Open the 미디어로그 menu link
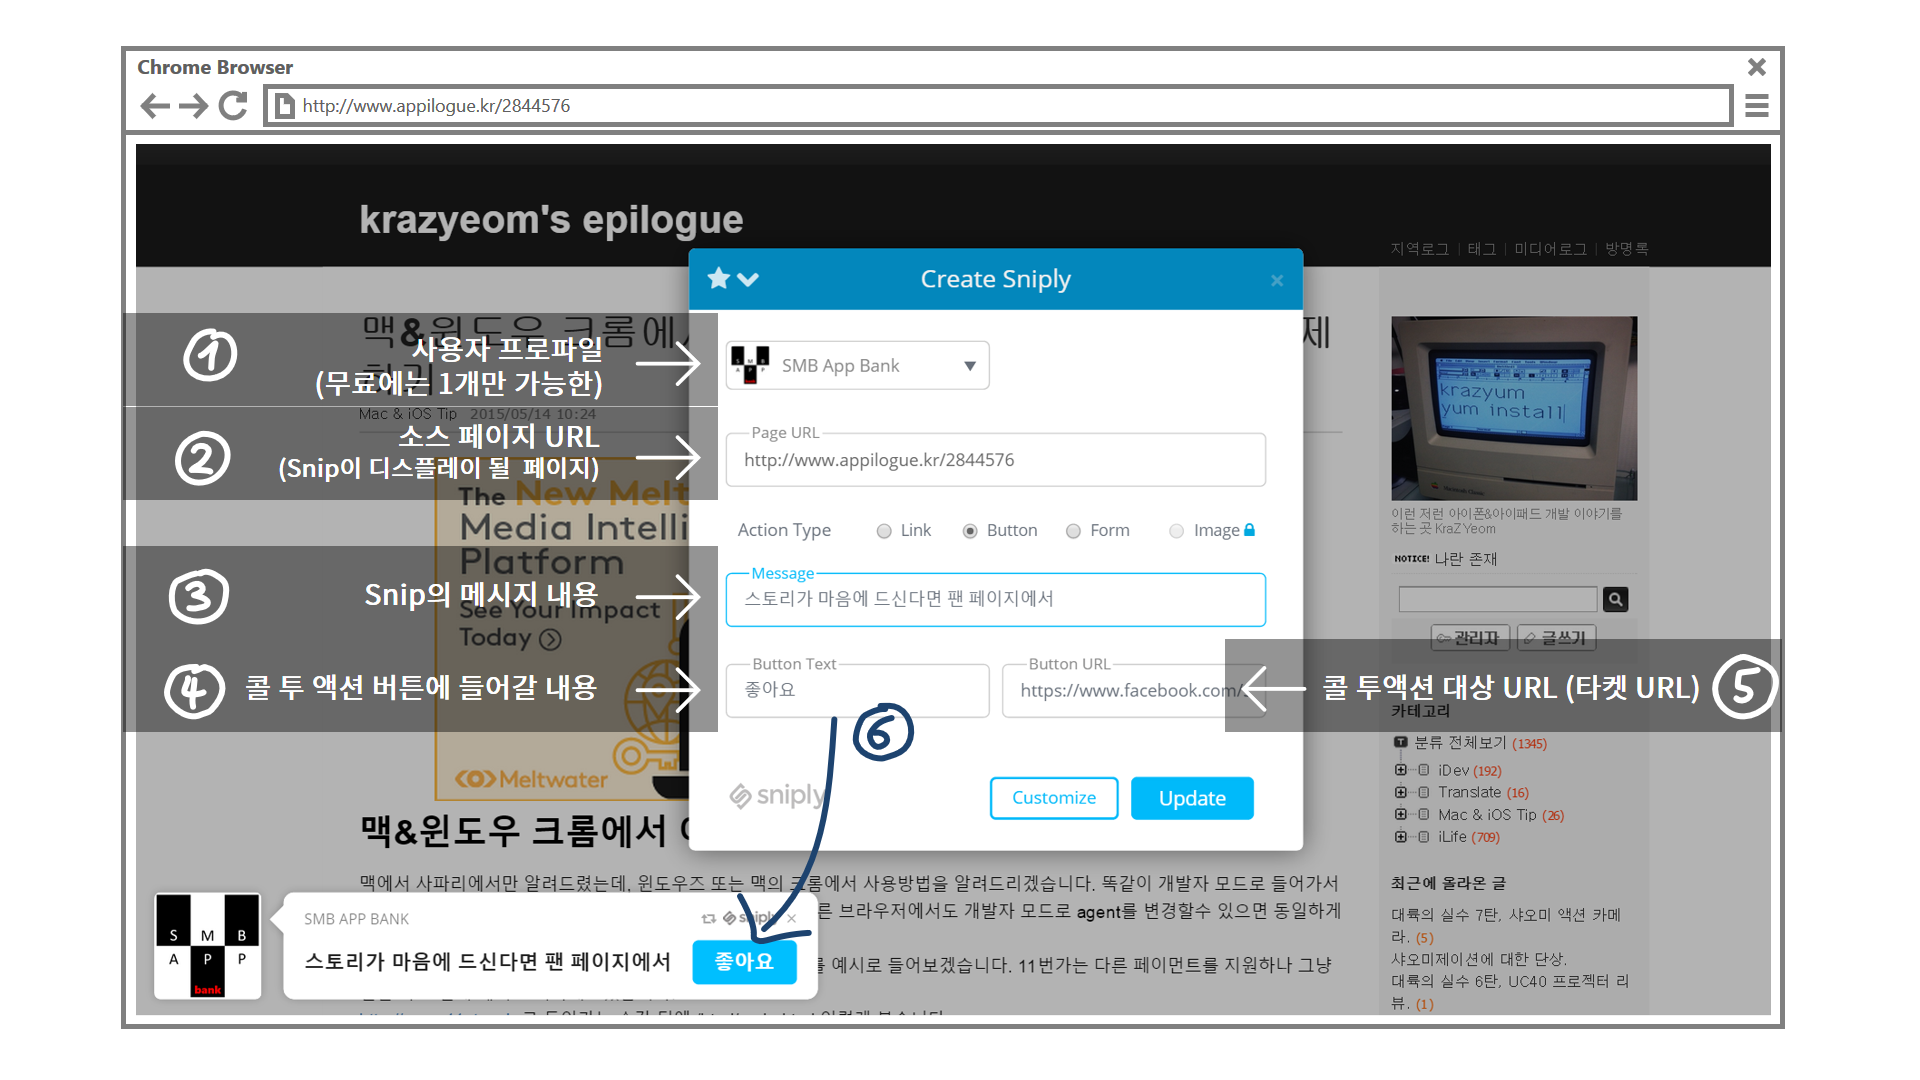 pos(1550,249)
